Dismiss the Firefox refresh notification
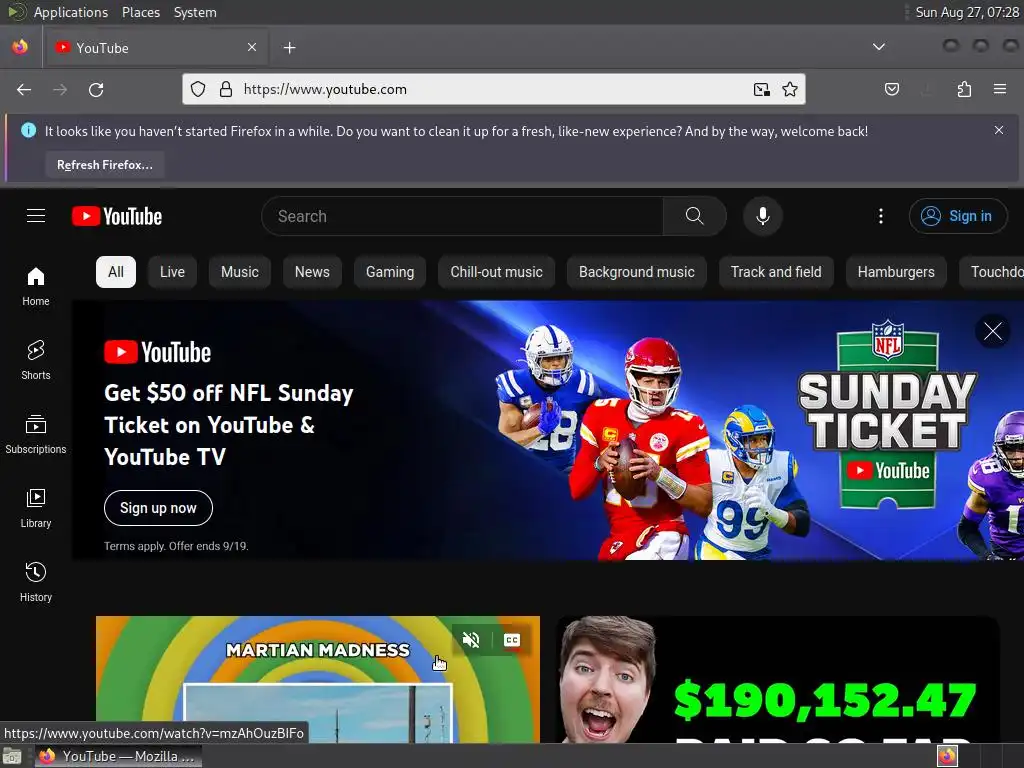Image resolution: width=1024 pixels, height=768 pixels. (x=999, y=130)
